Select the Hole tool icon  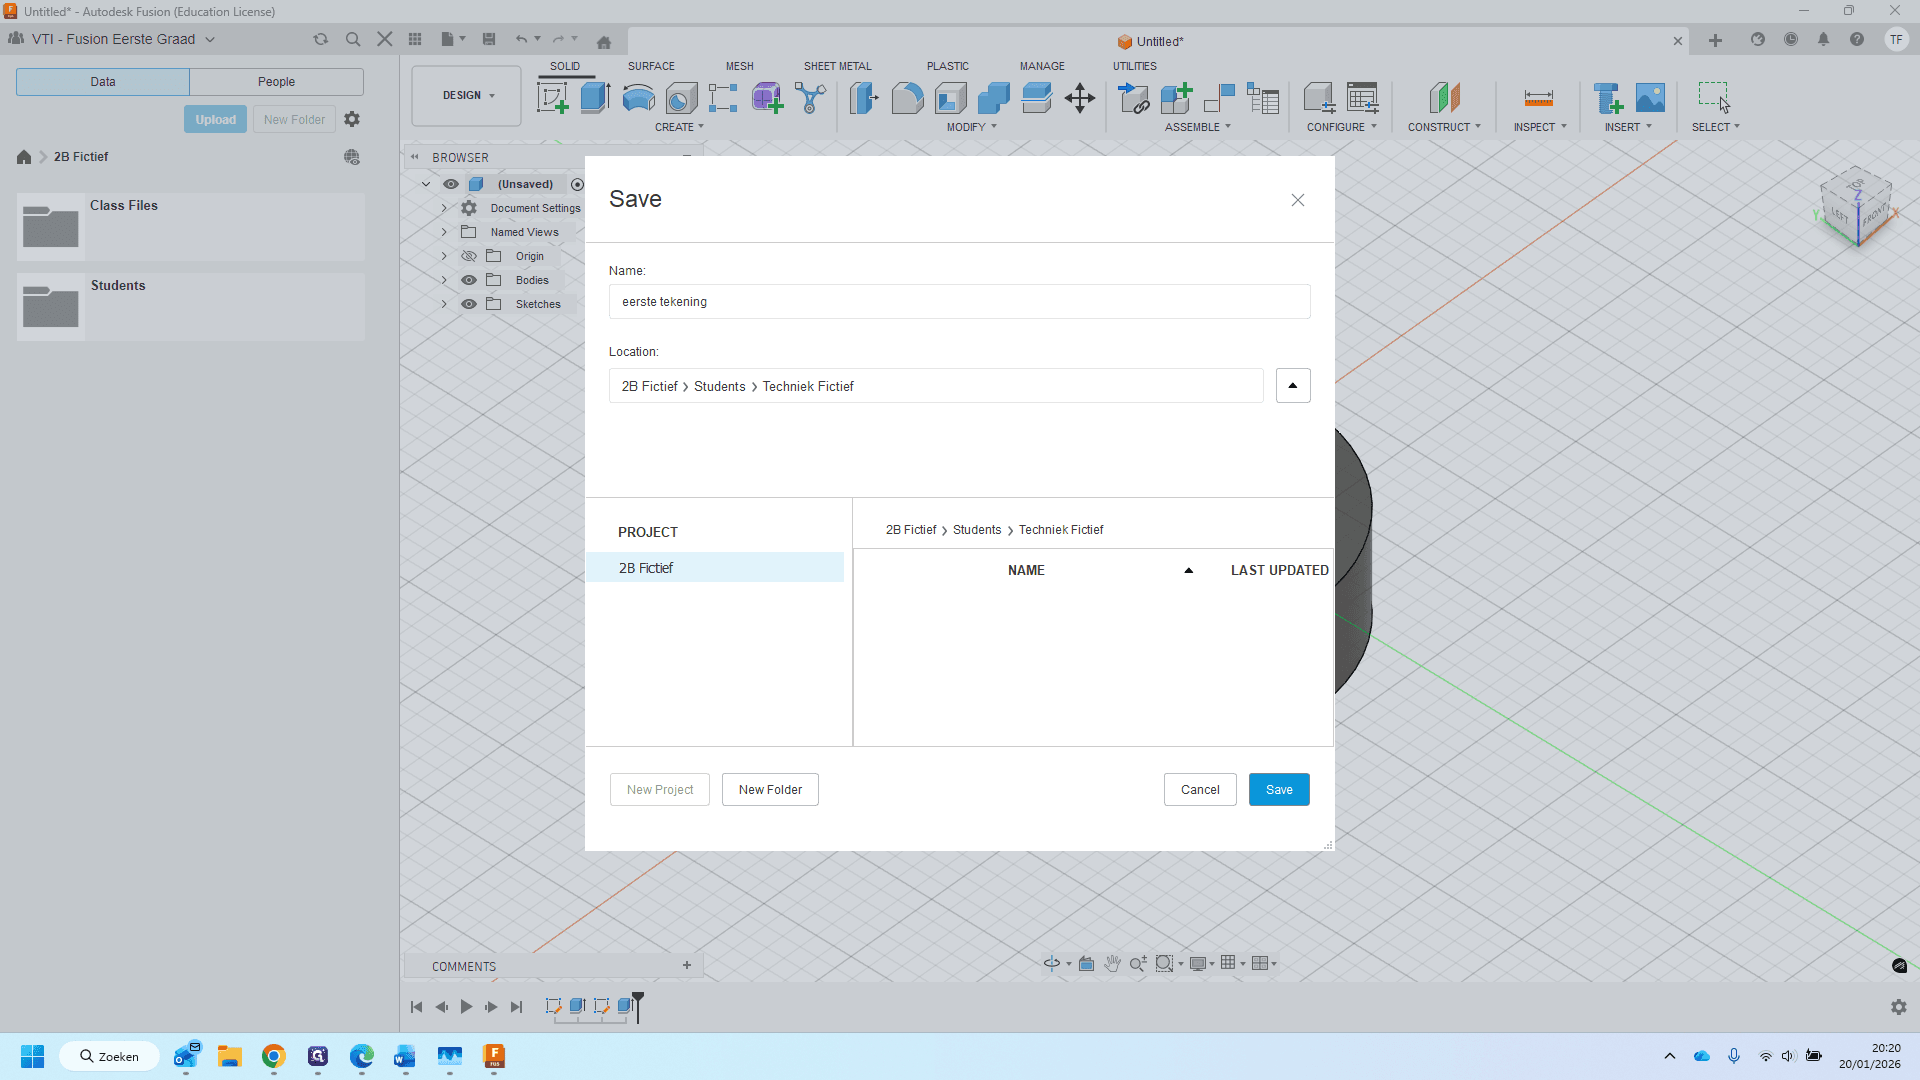(681, 98)
